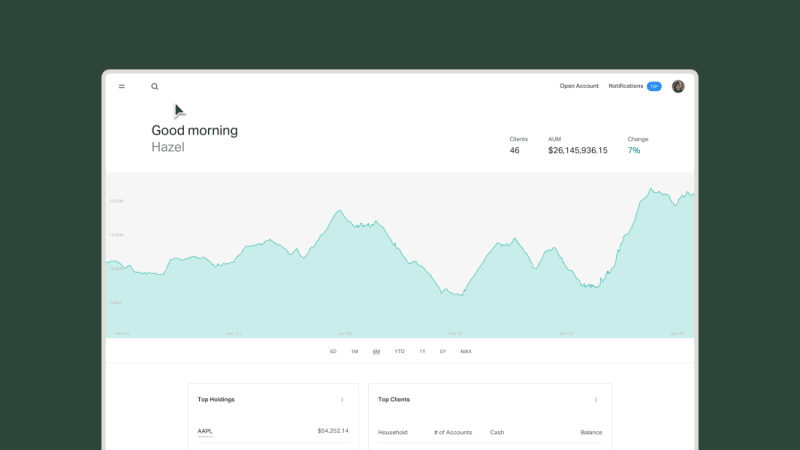
Task: Click the AAPL holding row
Action: tap(273, 431)
